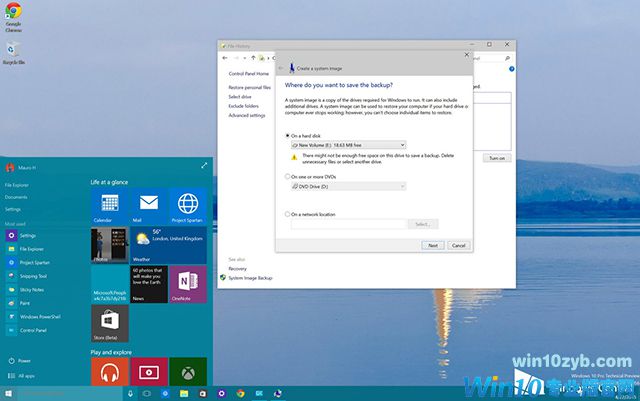Activate the Cortana microphone icon

click(130, 394)
